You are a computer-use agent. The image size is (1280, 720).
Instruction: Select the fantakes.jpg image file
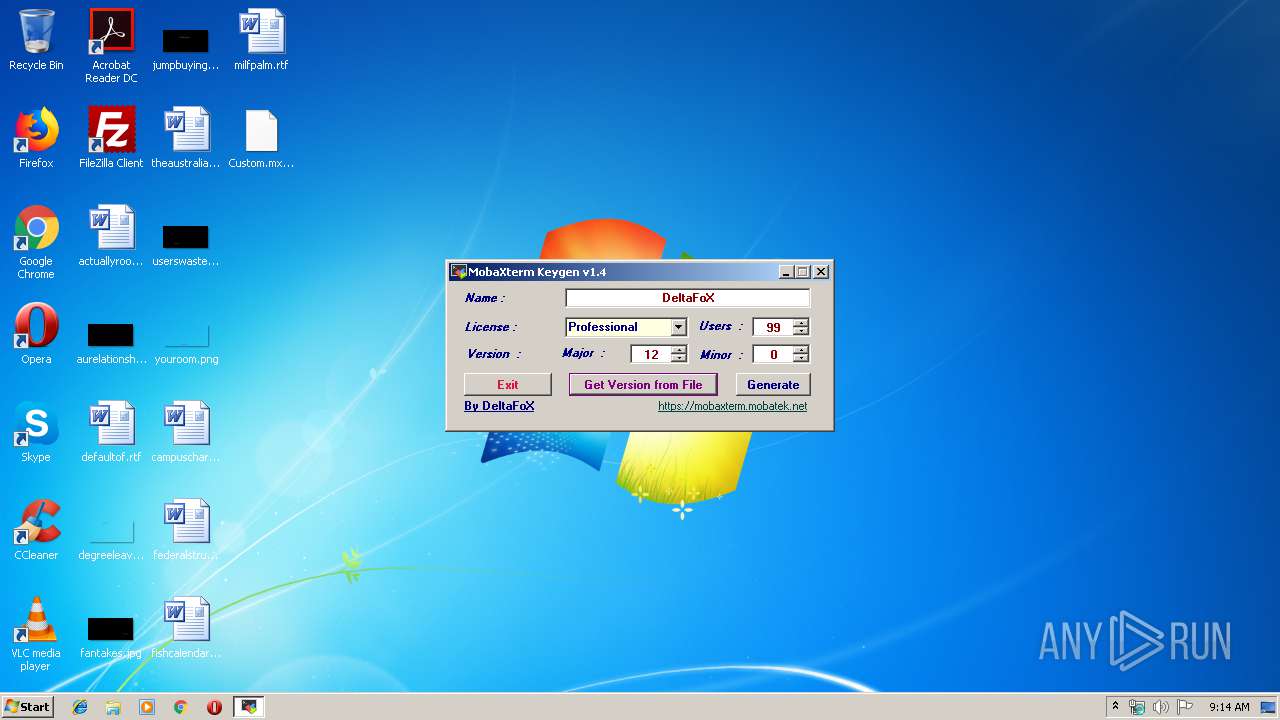point(111,637)
